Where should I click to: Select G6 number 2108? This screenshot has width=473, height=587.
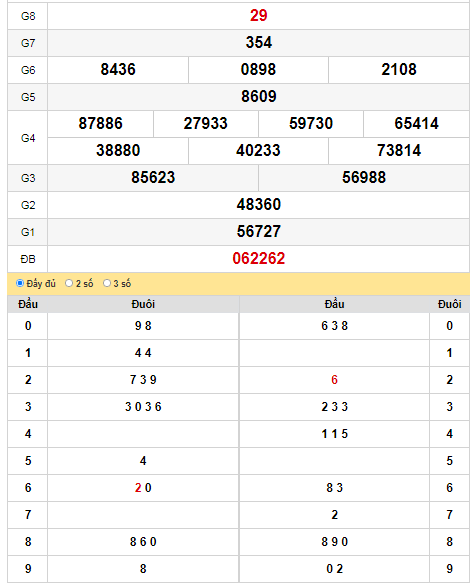pos(399,70)
